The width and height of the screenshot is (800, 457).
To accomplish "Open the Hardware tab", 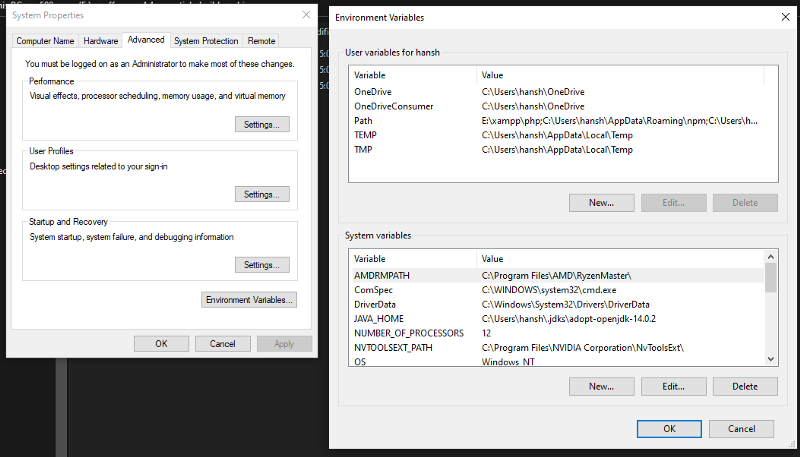I will click(101, 41).
